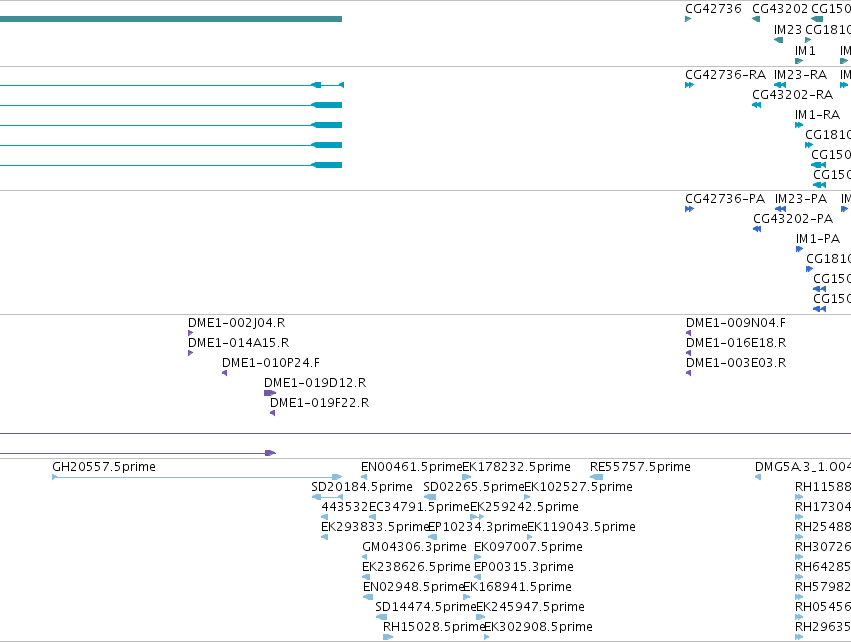The width and height of the screenshot is (851, 642).
Task: Select the DME1-019F22.R feature label
Action: 319,403
